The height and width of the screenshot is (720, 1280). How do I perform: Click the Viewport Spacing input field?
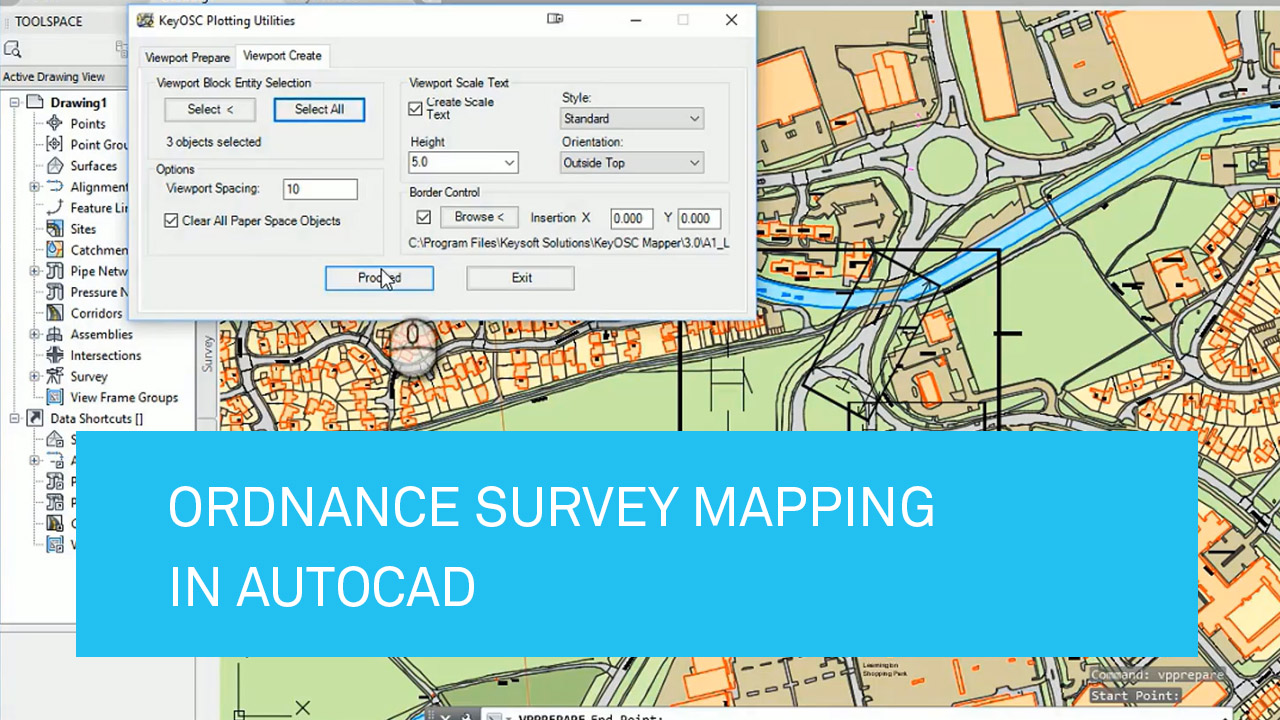(319, 189)
